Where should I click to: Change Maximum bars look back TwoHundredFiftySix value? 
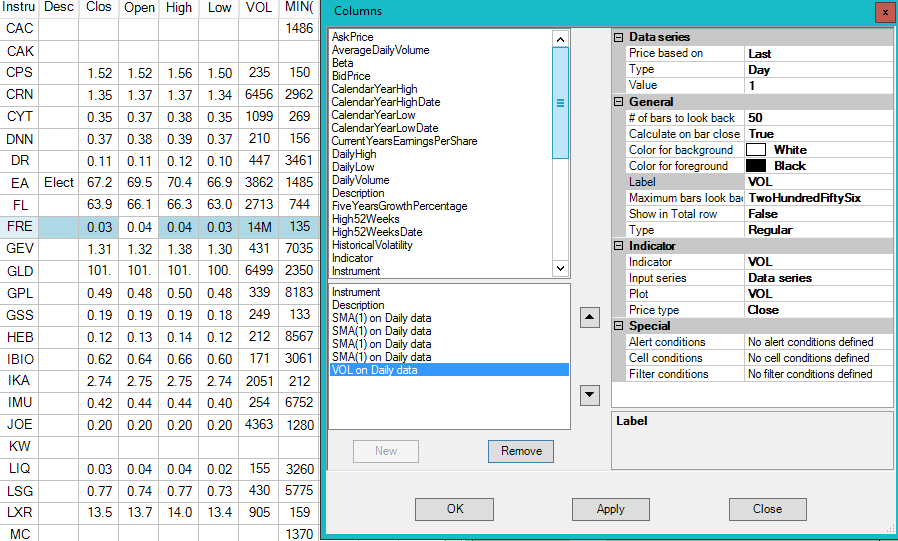[818, 198]
